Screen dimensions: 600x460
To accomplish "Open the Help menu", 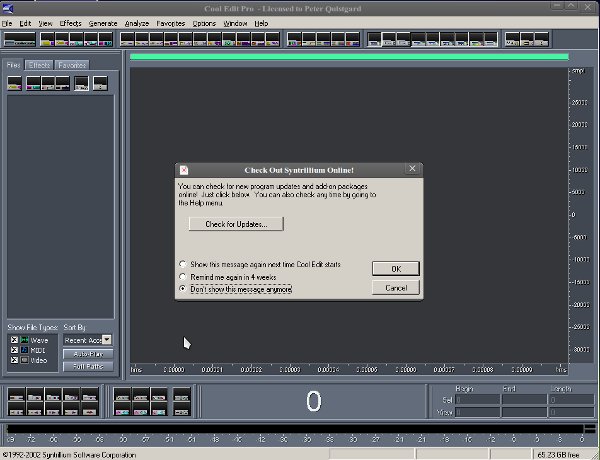I will pos(261,23).
